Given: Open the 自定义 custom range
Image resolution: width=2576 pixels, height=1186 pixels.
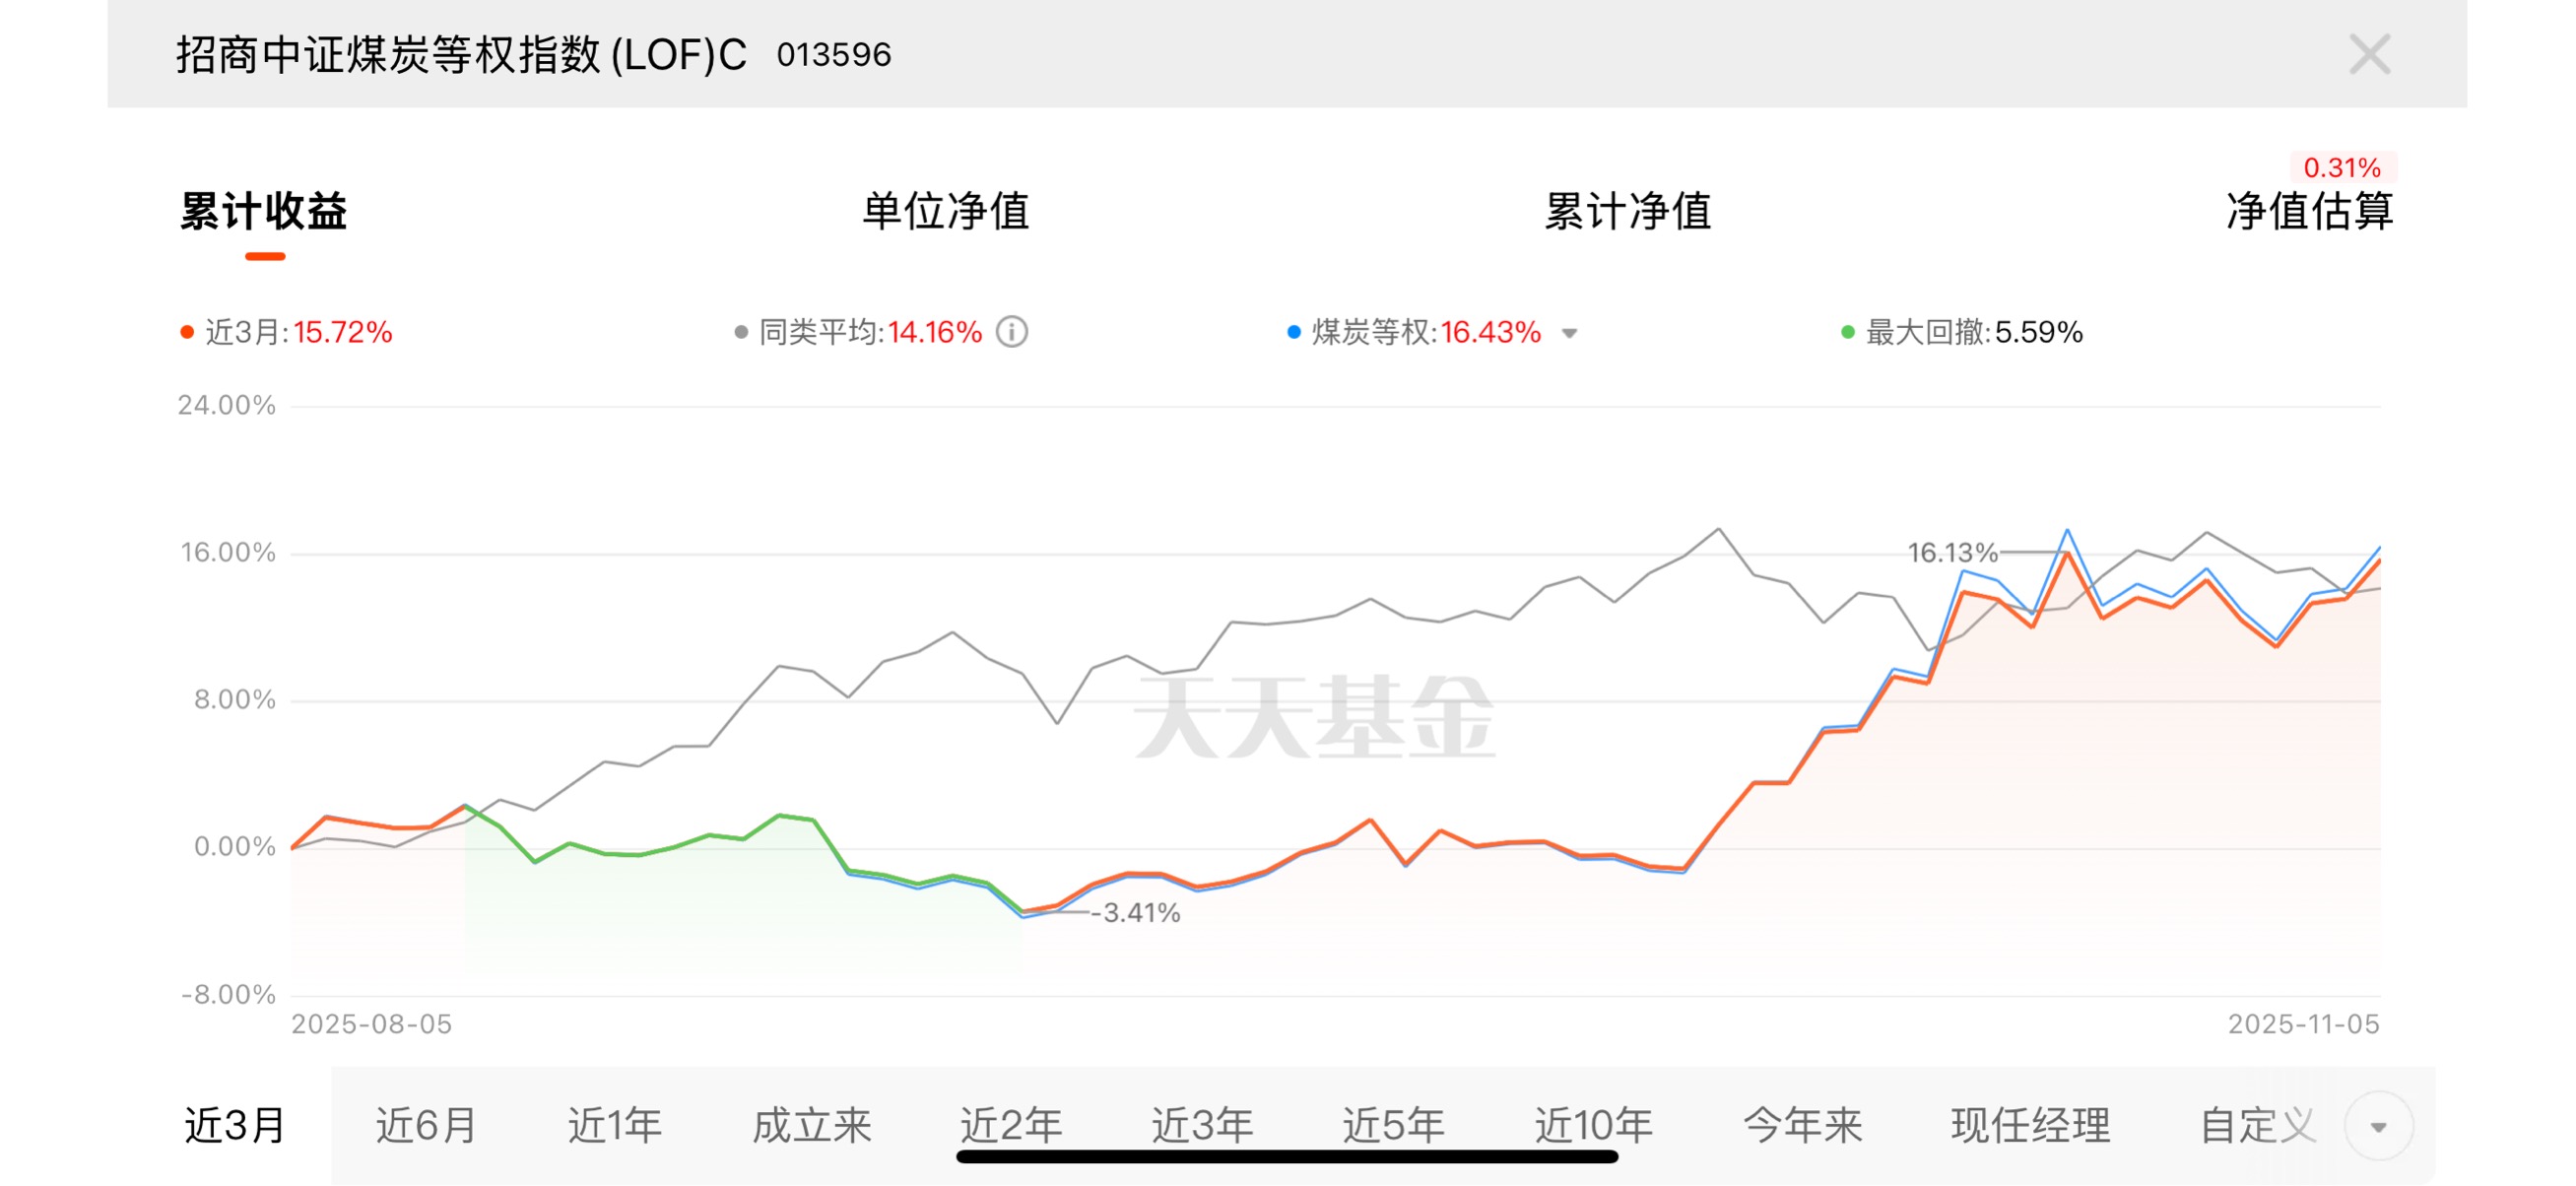Looking at the screenshot, I should (x=2258, y=1126).
